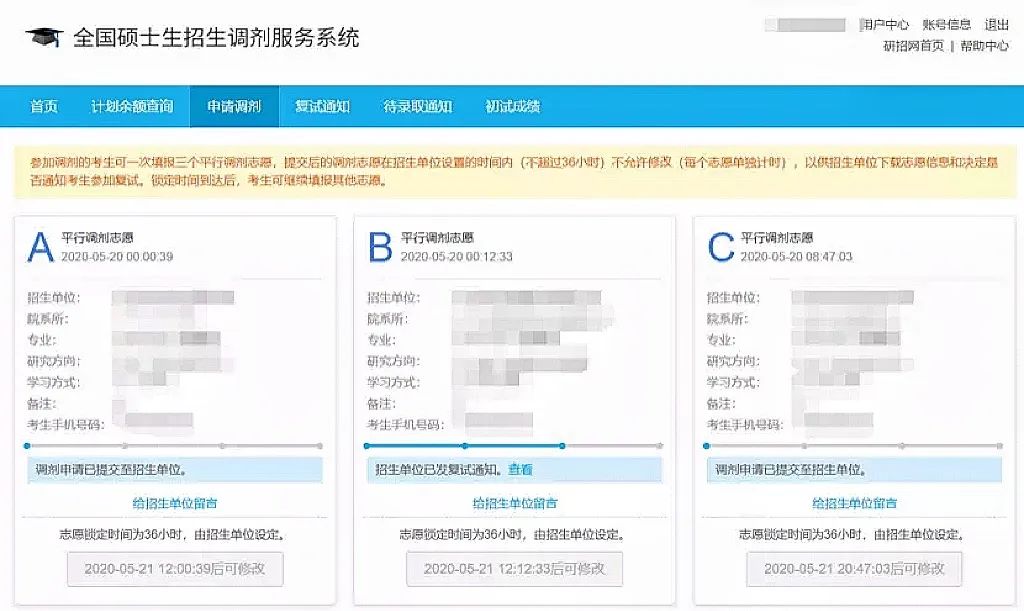Visit 研招网首页 link
Screen dimensions: 1024x611
[x=913, y=46]
